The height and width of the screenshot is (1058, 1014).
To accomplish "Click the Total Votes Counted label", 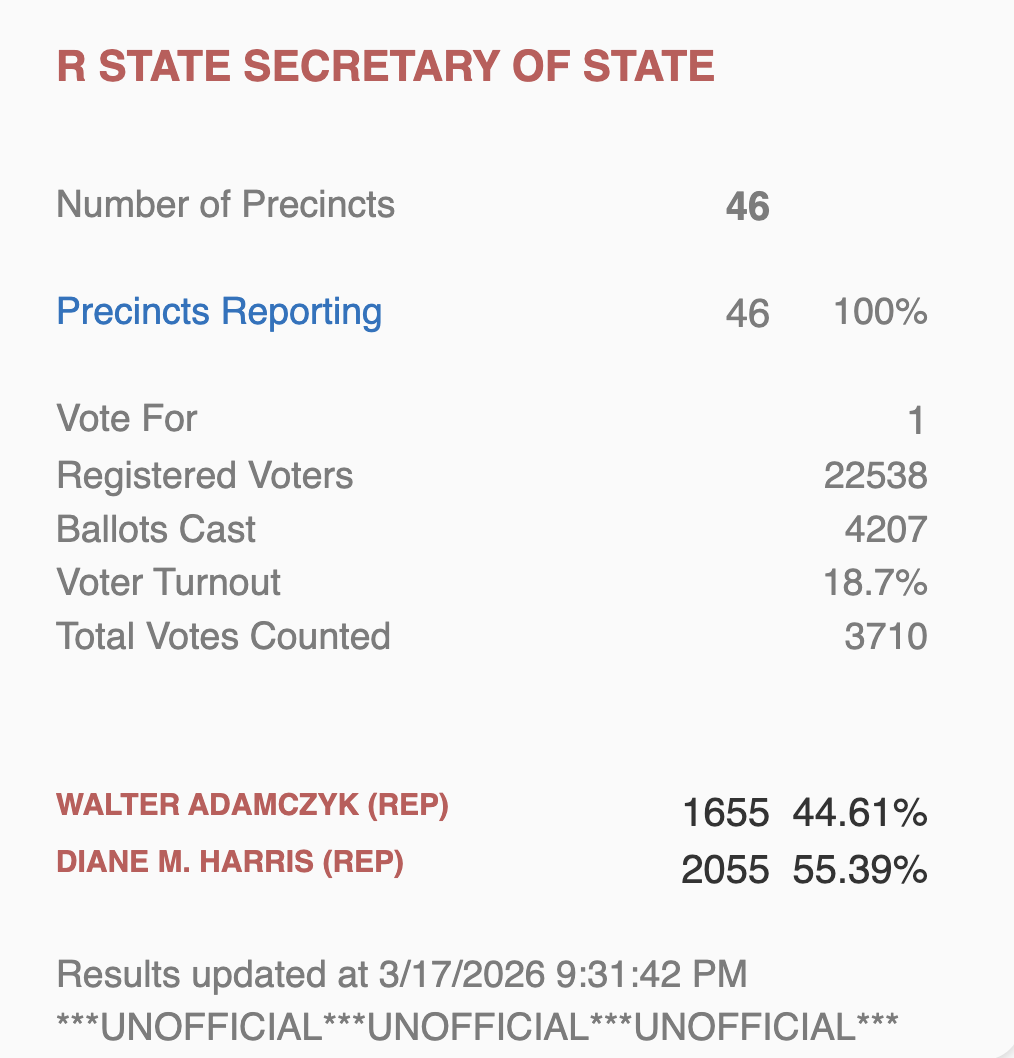I will click(x=223, y=636).
